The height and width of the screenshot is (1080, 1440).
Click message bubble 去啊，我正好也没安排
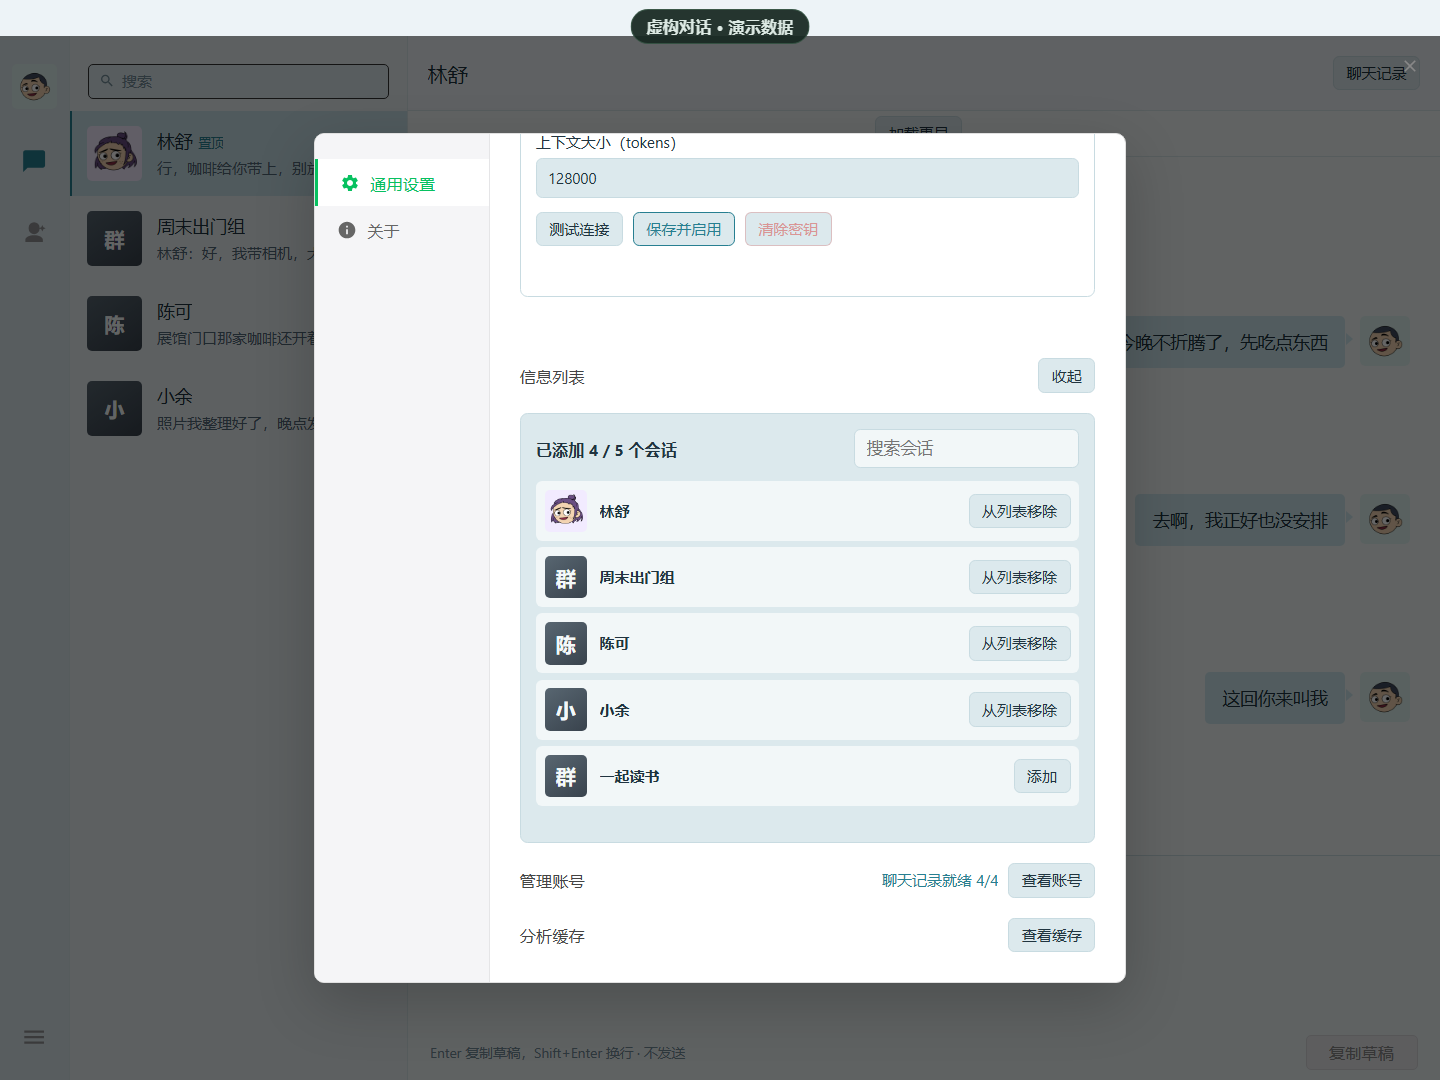tap(1240, 520)
